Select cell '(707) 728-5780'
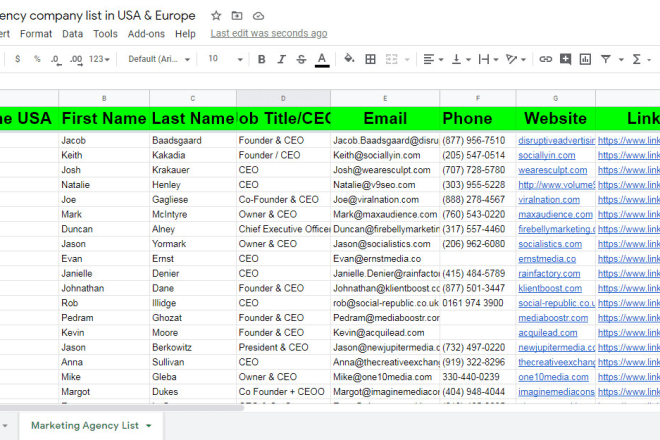This screenshot has height=440, width=660. click(x=478, y=170)
